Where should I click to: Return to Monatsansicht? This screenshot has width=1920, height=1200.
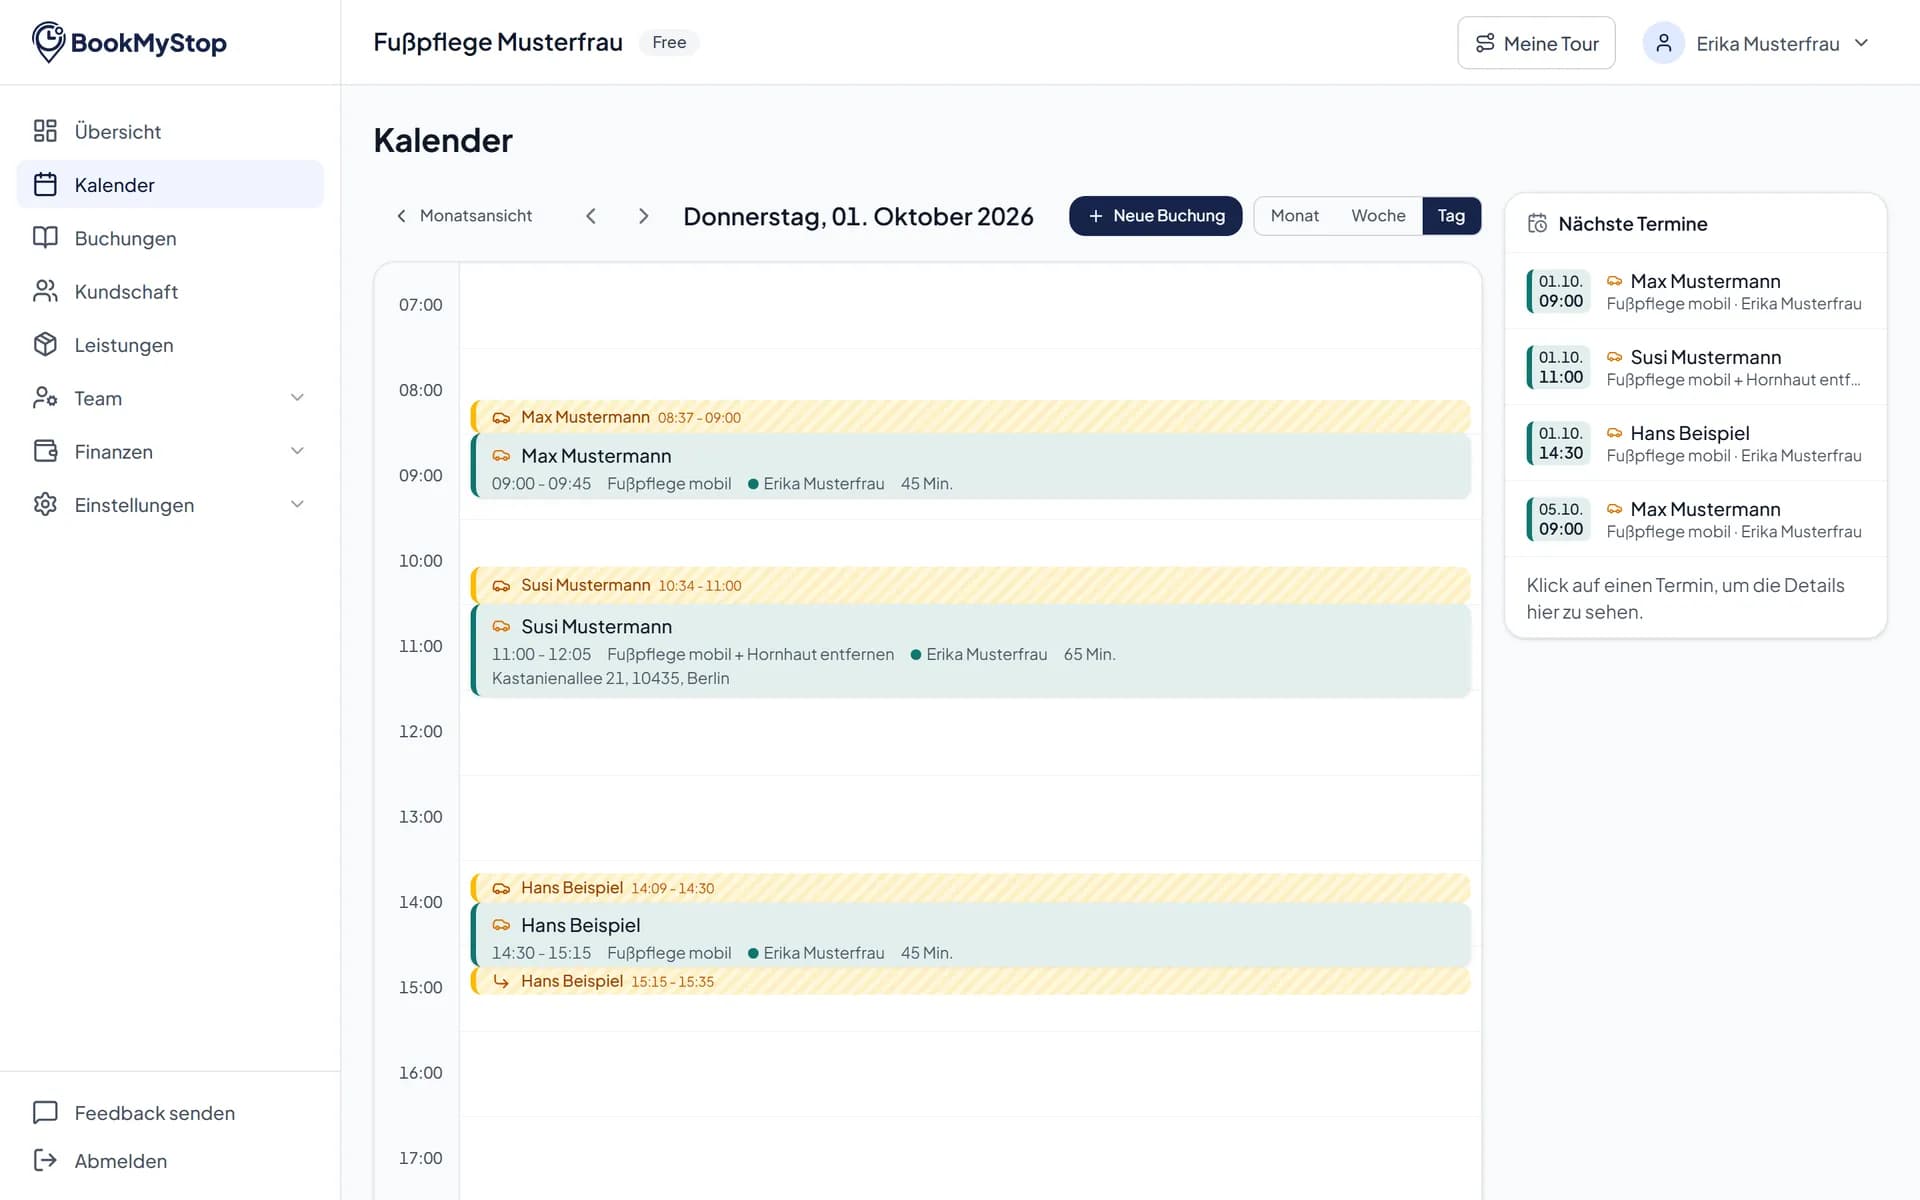pyautogui.click(x=464, y=216)
